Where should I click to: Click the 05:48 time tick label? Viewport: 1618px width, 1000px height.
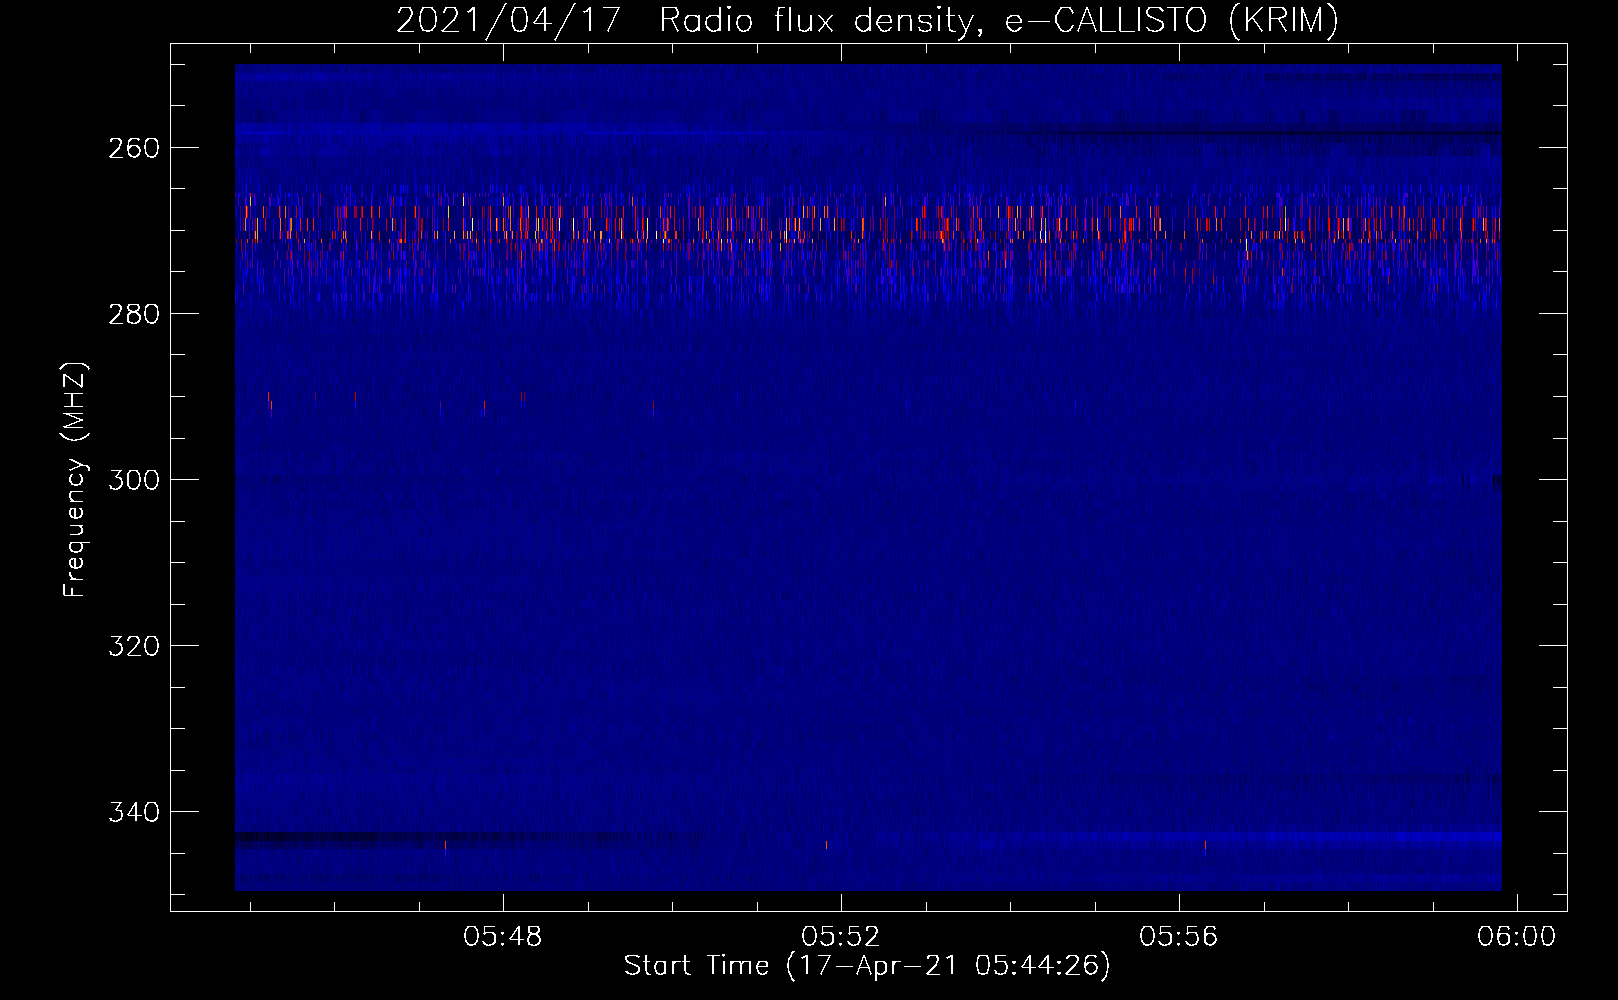(503, 937)
